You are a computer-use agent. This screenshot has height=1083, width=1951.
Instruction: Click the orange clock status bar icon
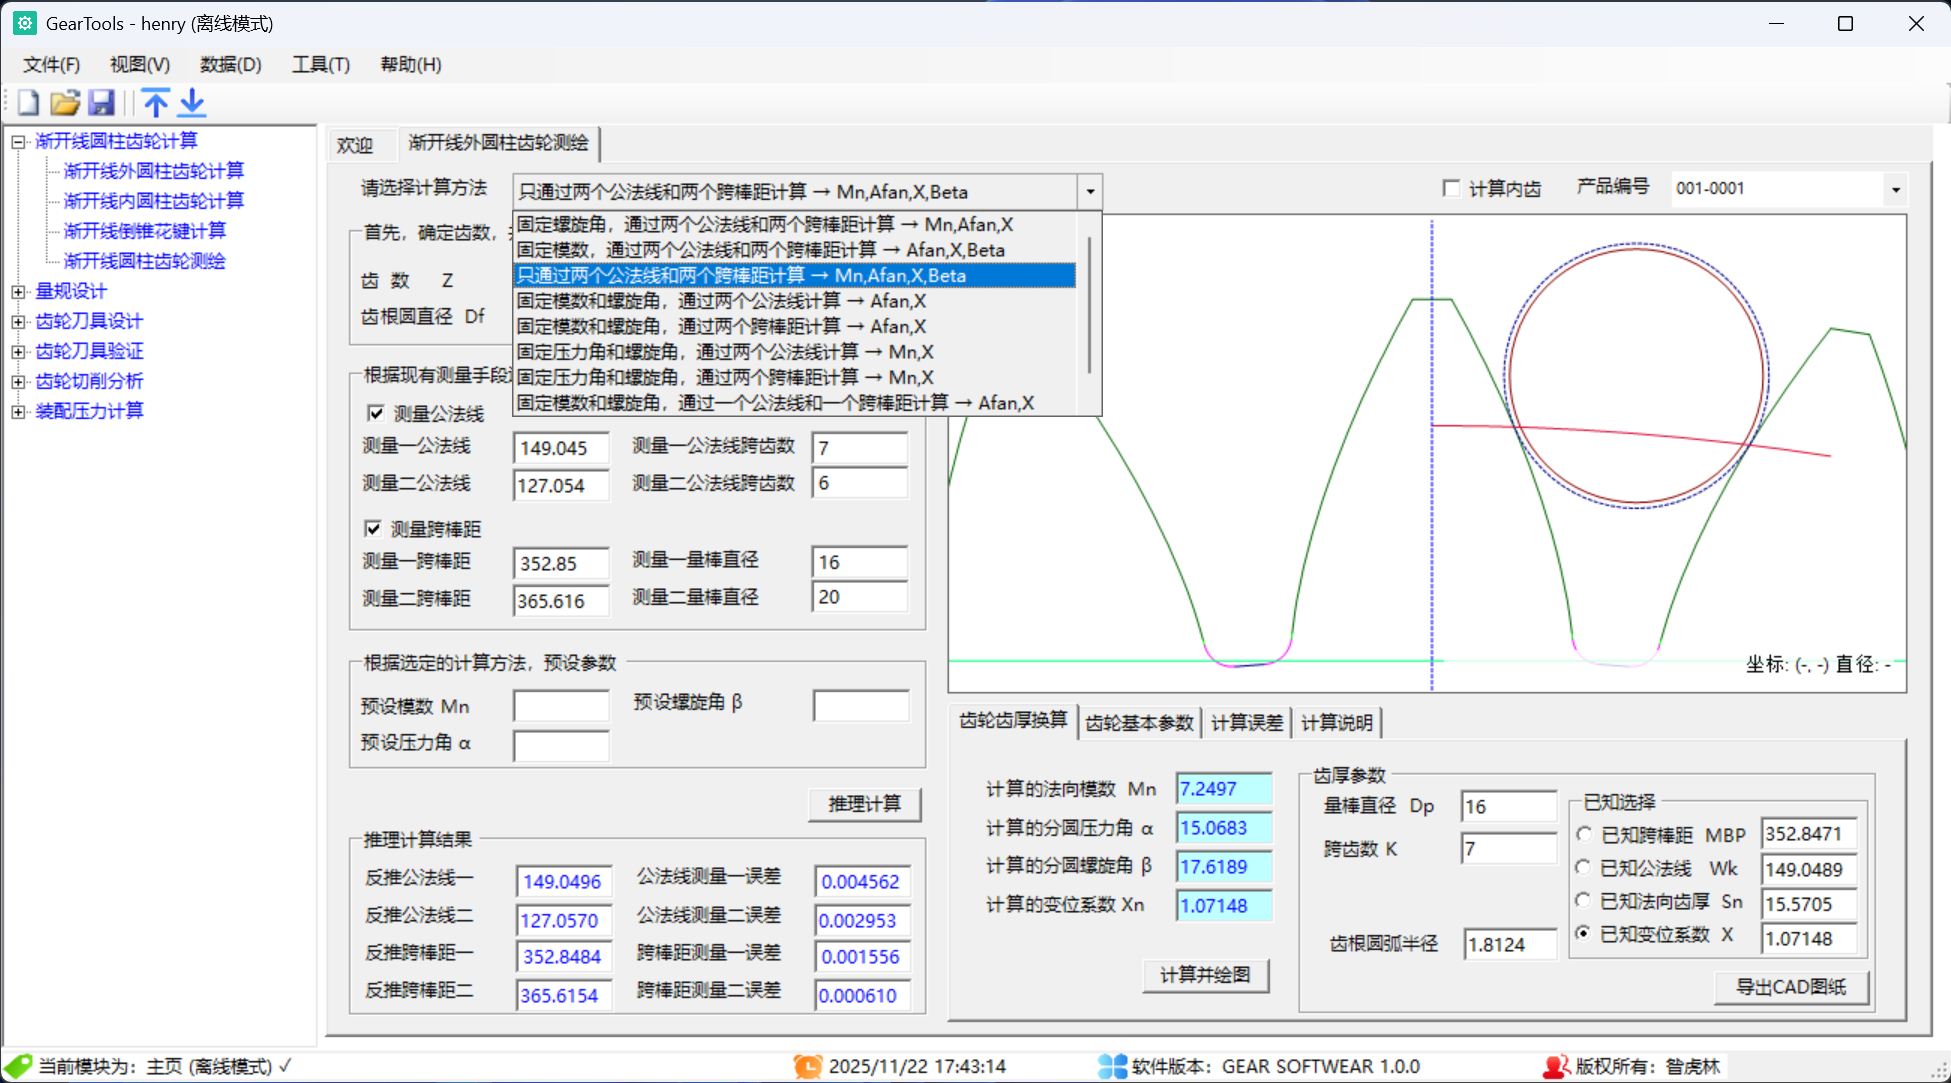pos(808,1066)
